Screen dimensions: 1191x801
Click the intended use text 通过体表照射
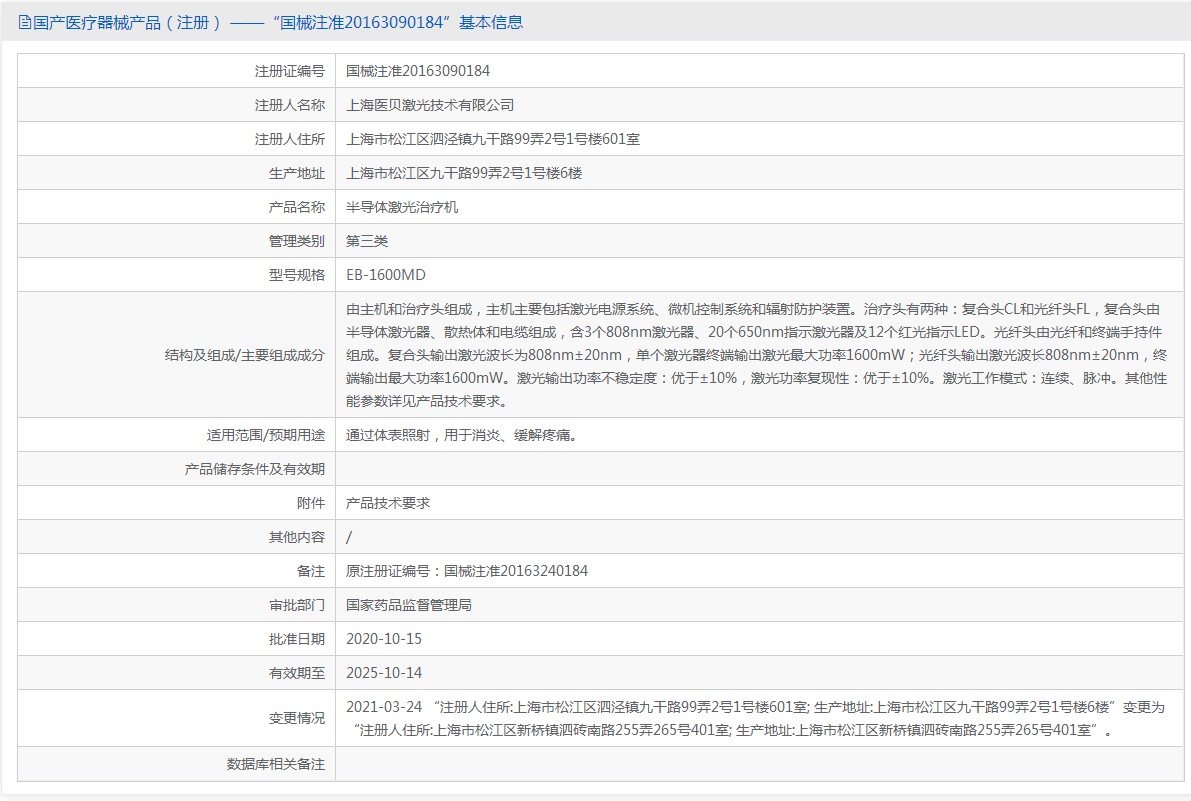click(461, 435)
